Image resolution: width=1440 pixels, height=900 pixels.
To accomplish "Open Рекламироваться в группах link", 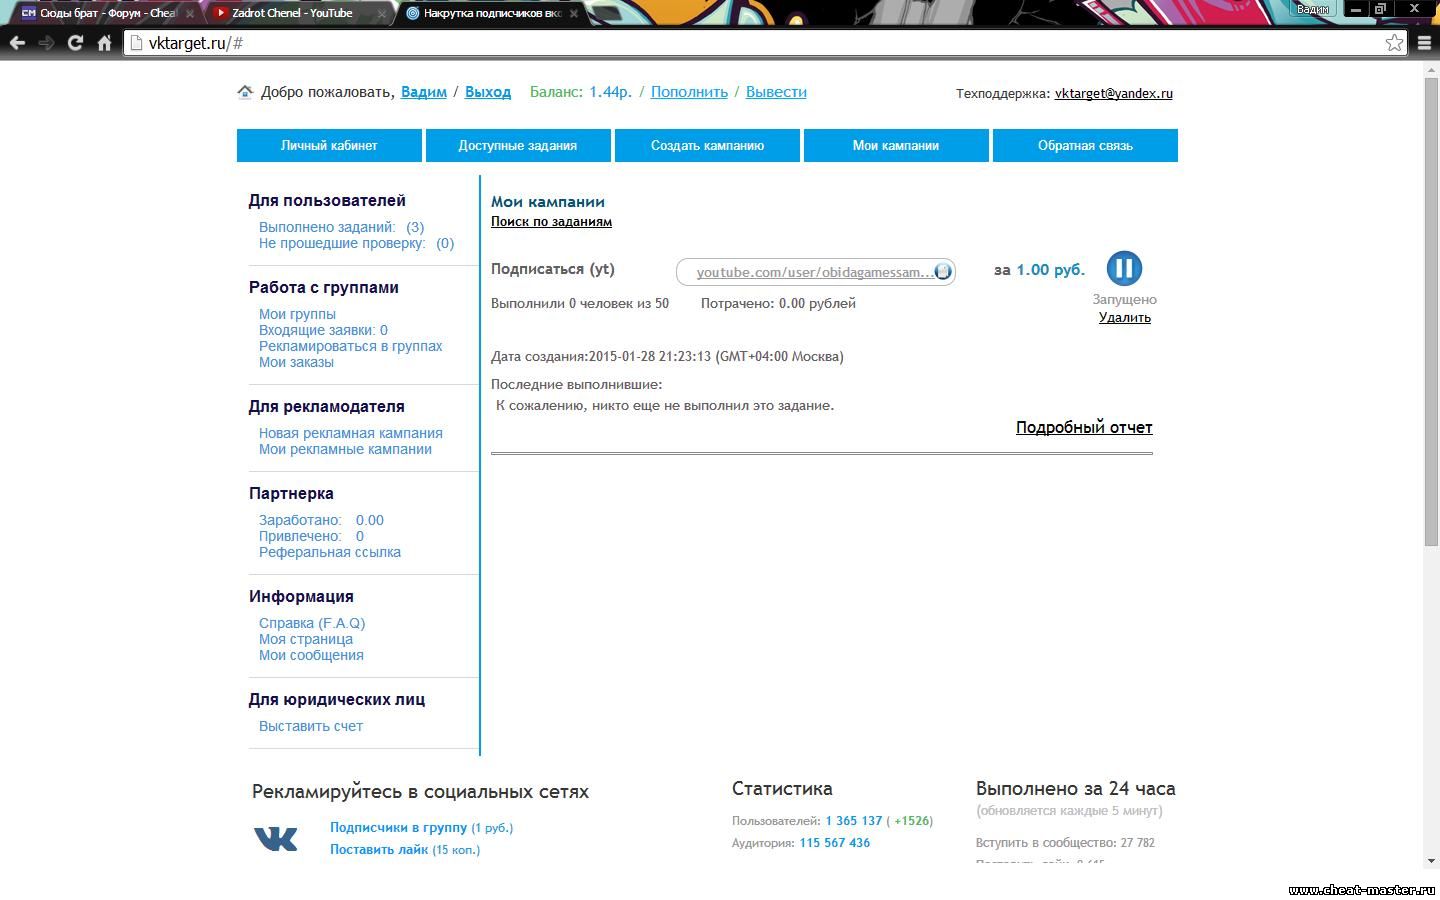I will [x=351, y=346].
